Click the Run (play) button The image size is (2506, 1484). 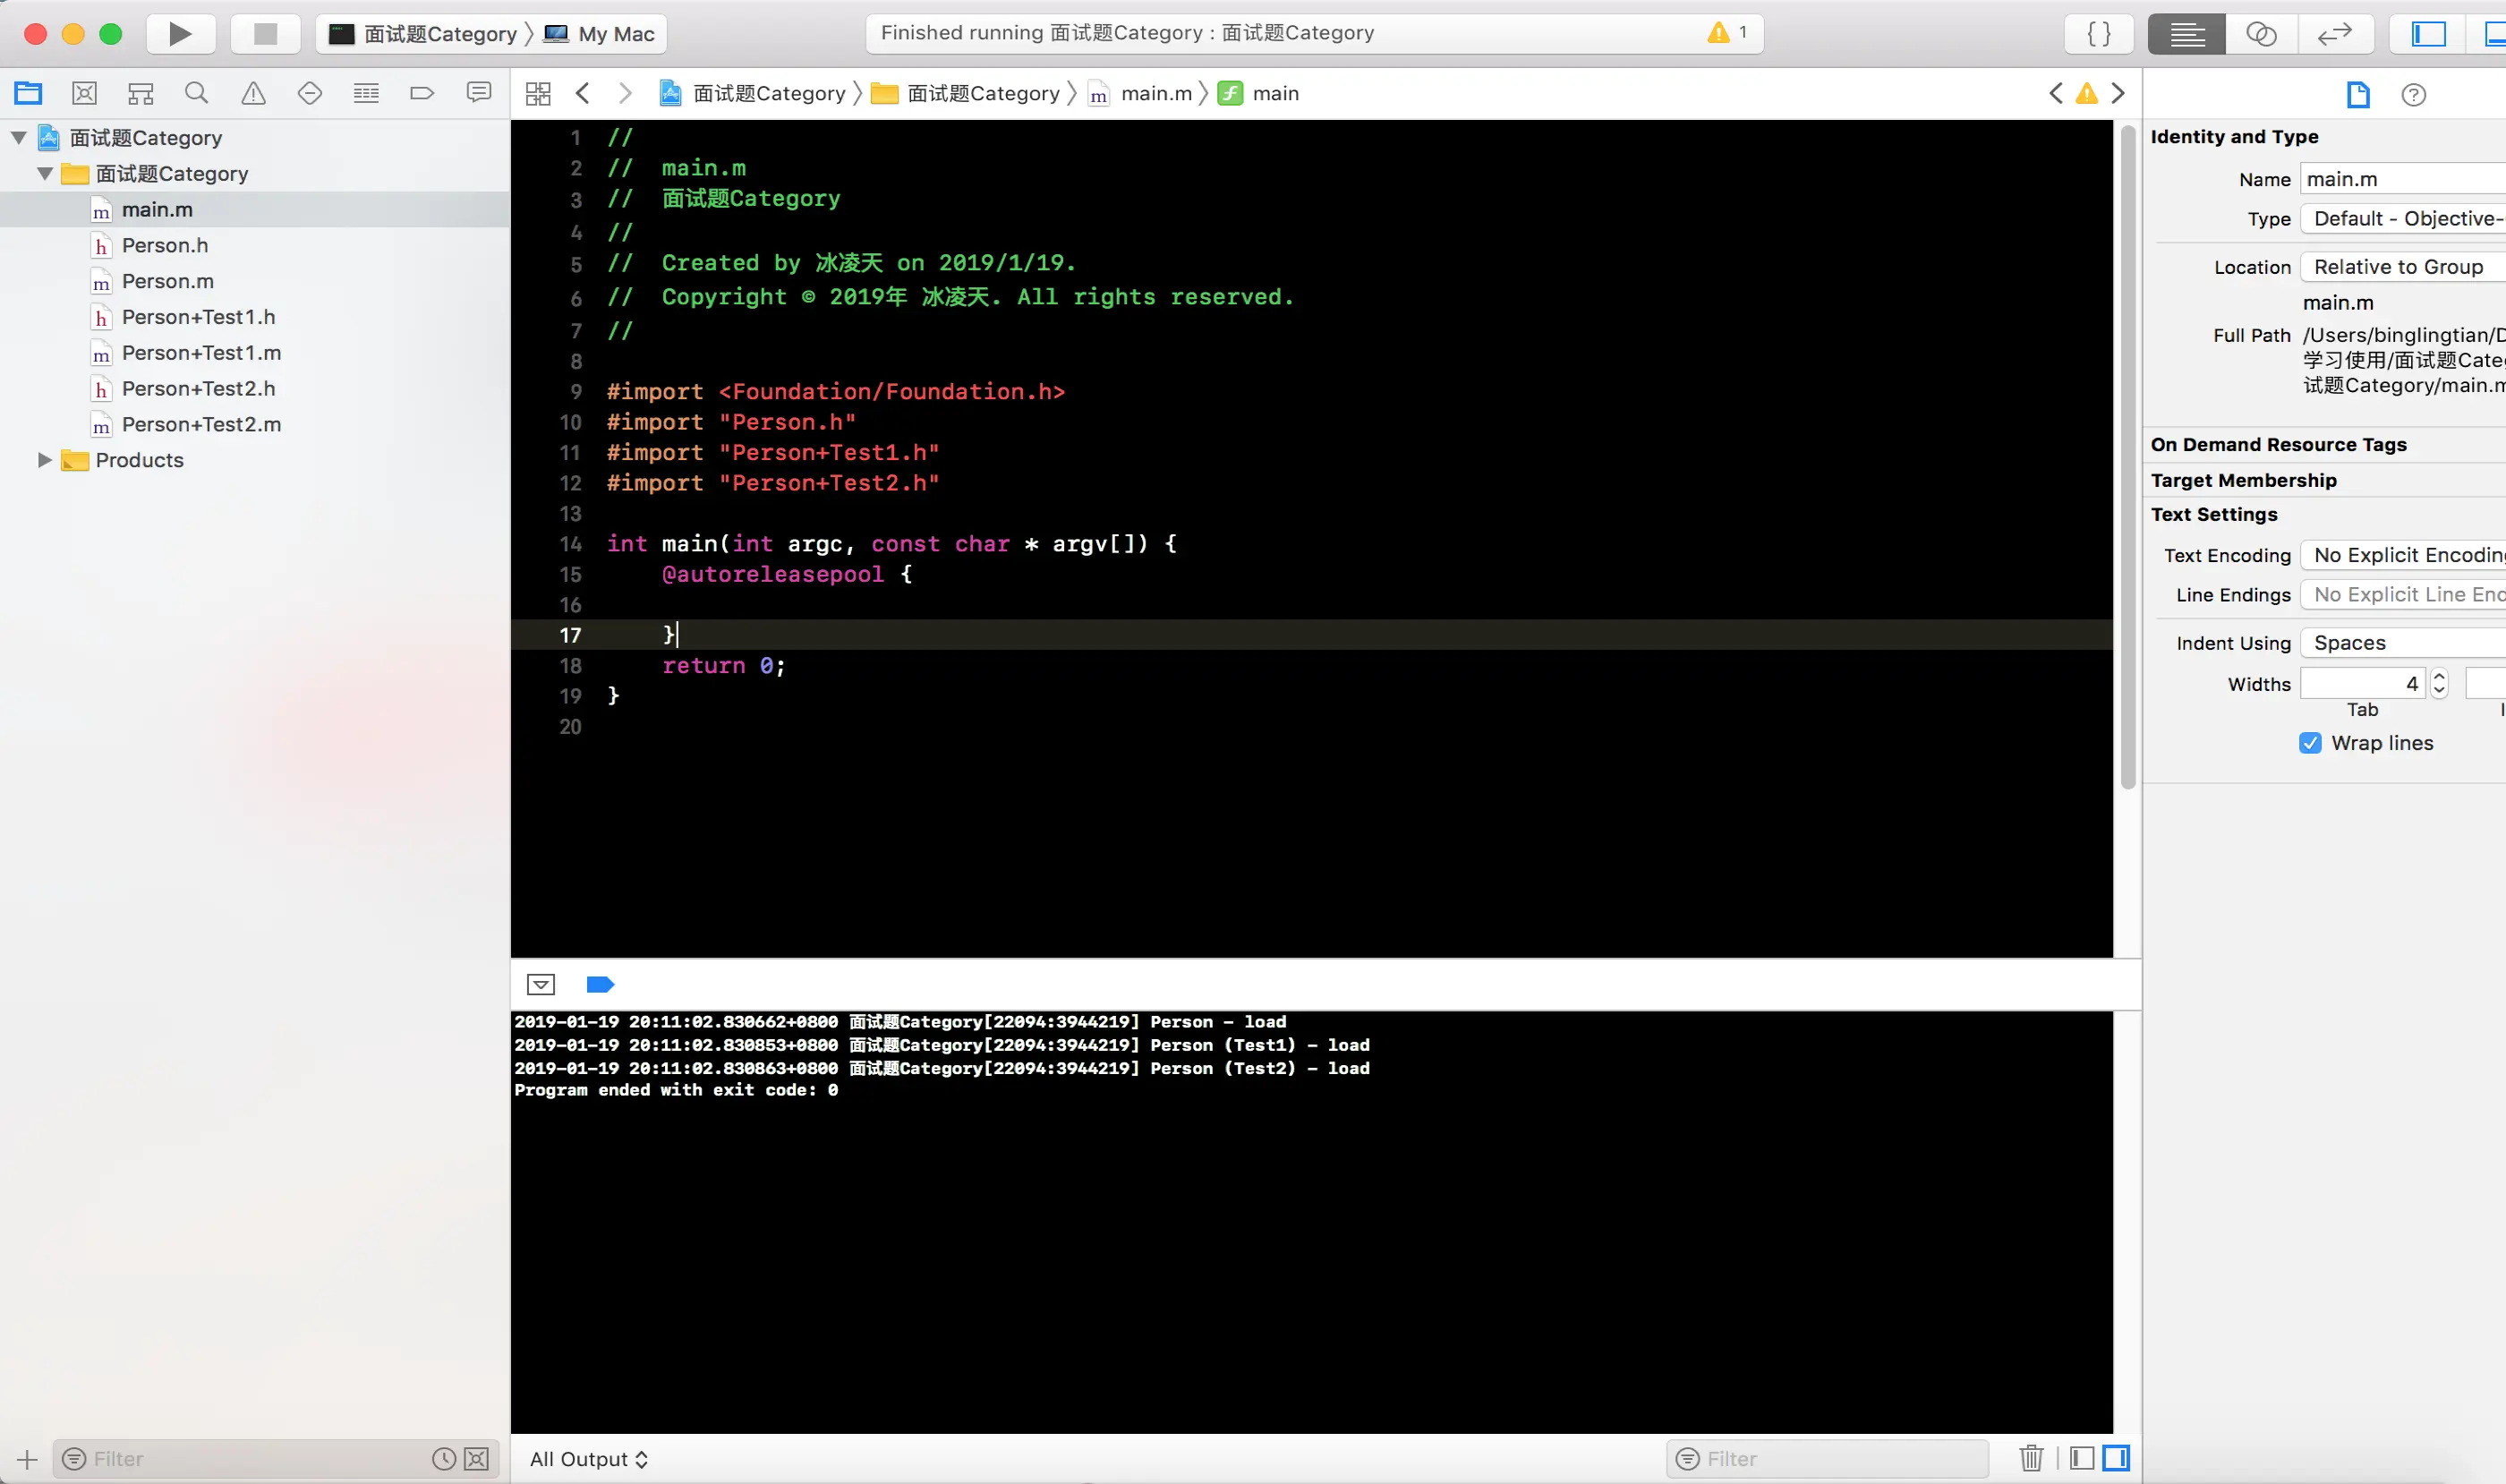click(180, 34)
